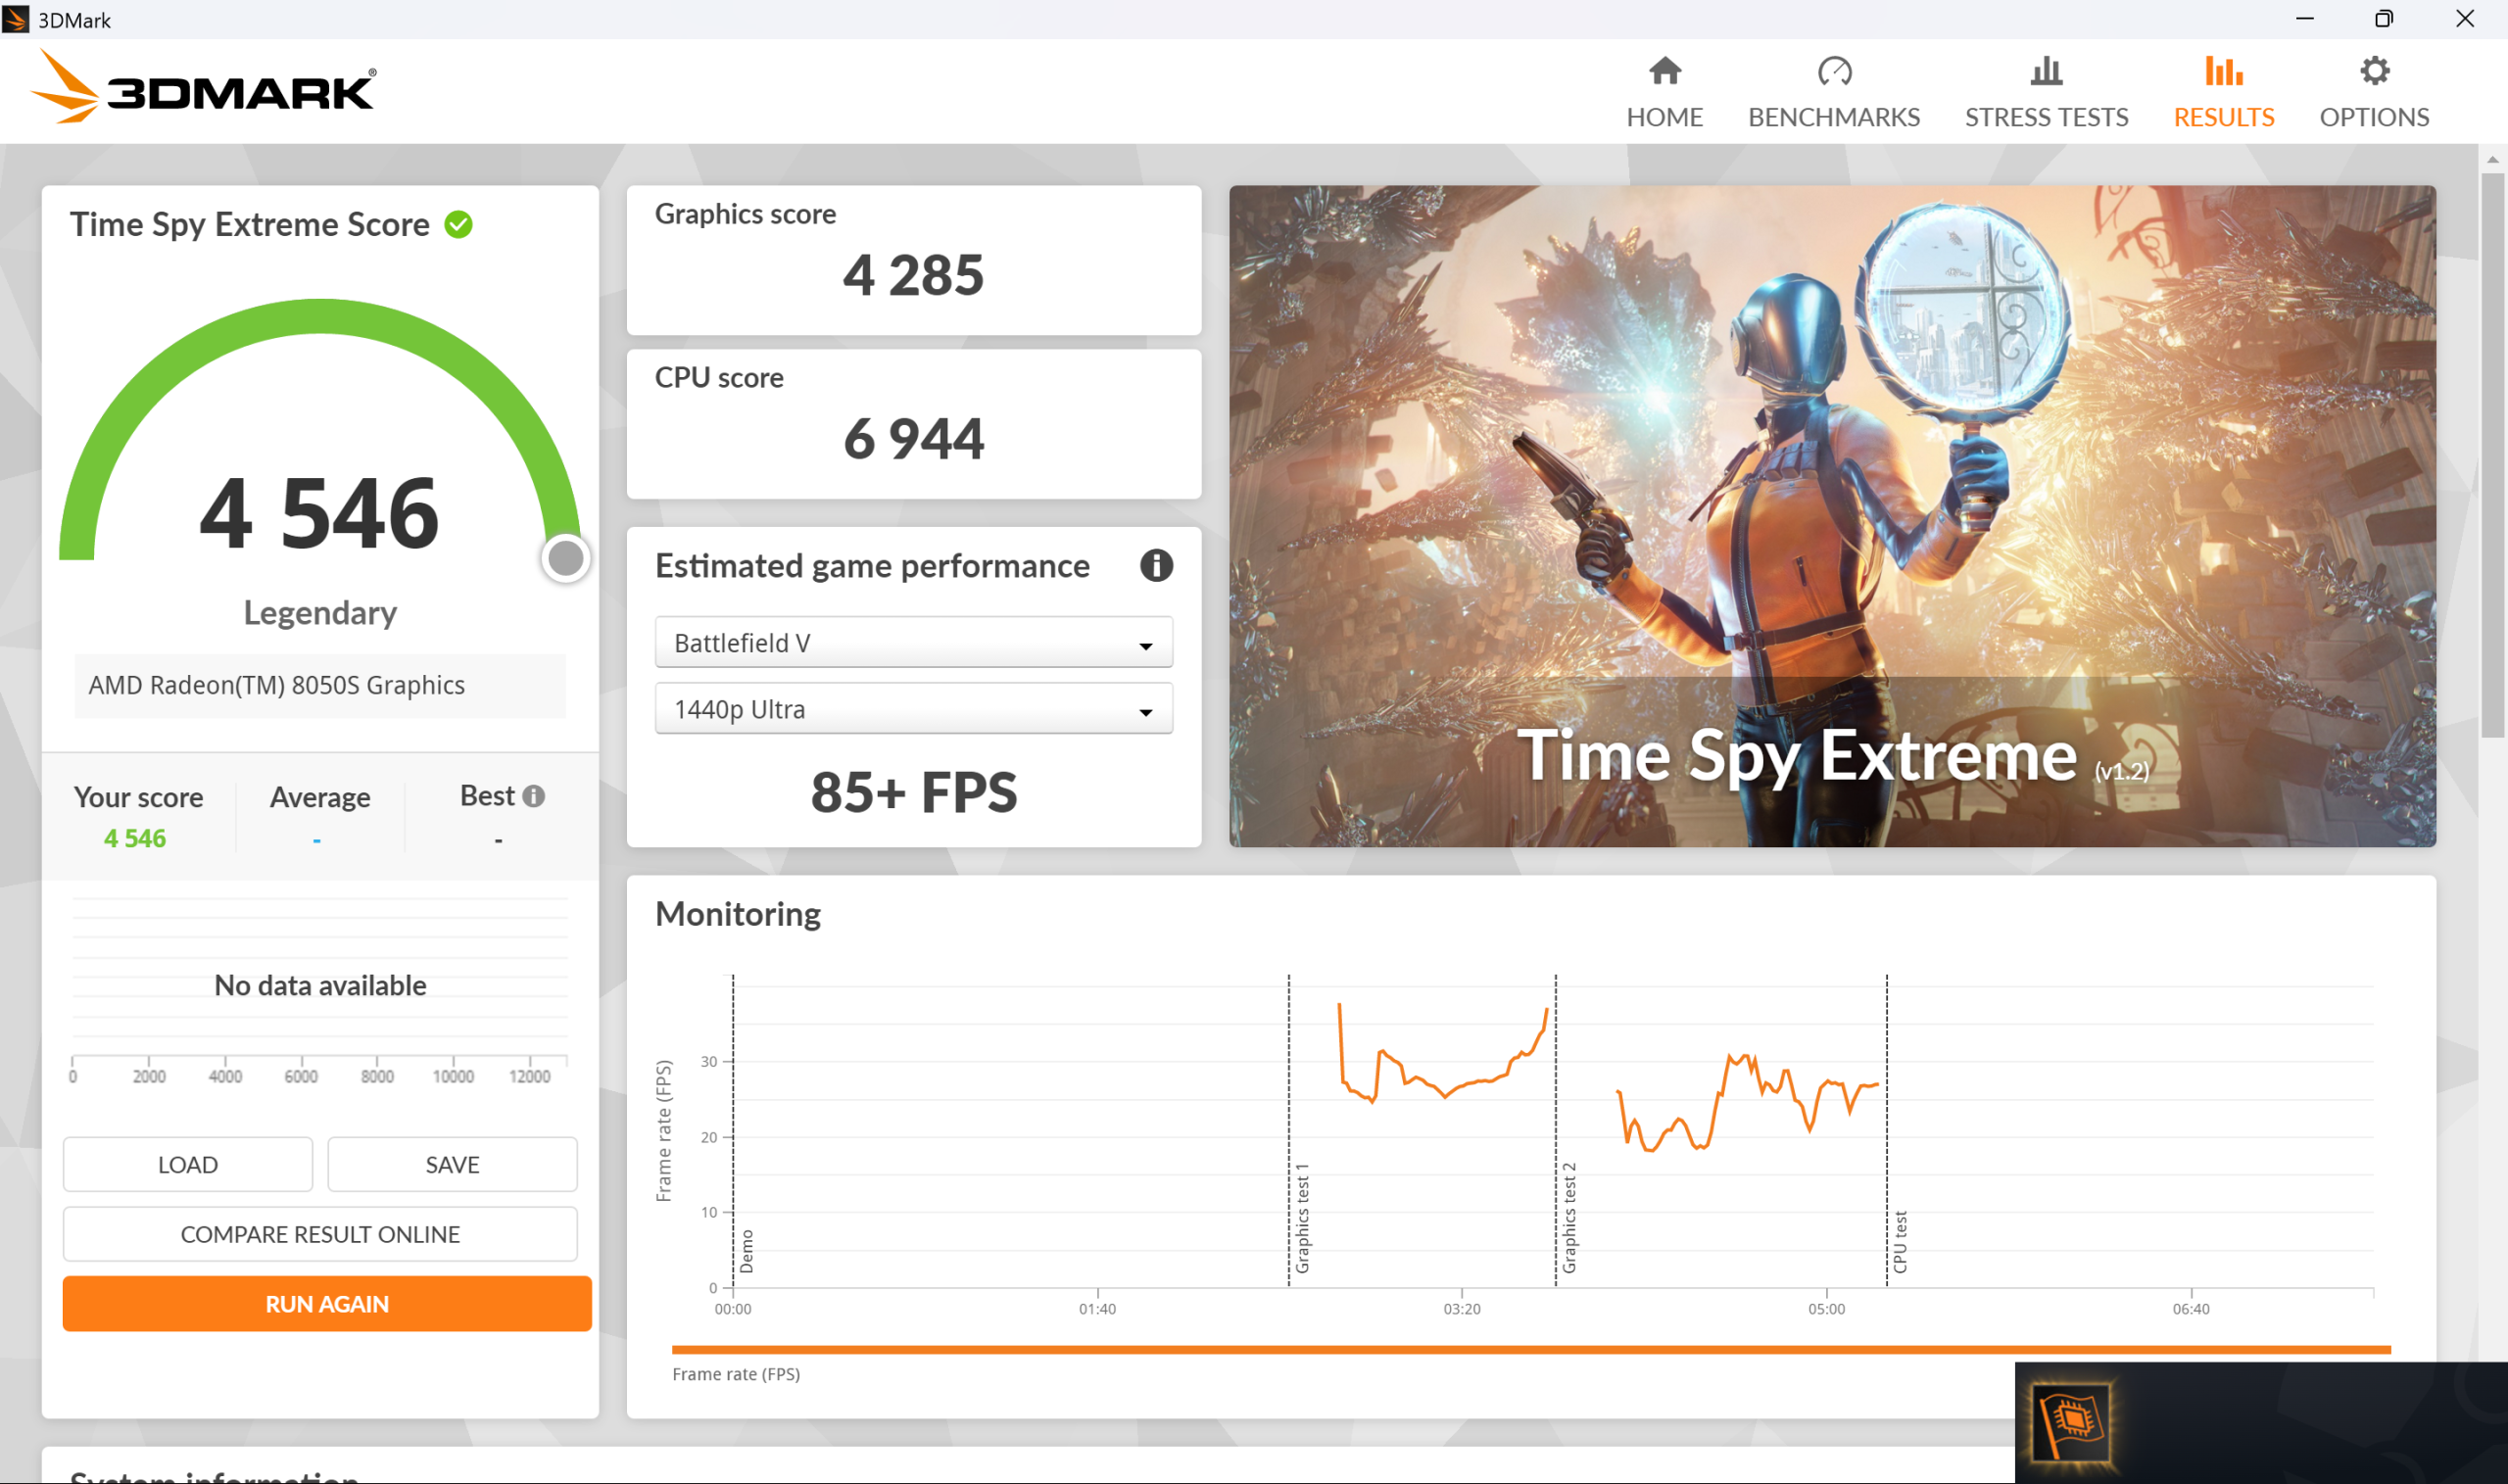Click the LOAD button

188,1164
